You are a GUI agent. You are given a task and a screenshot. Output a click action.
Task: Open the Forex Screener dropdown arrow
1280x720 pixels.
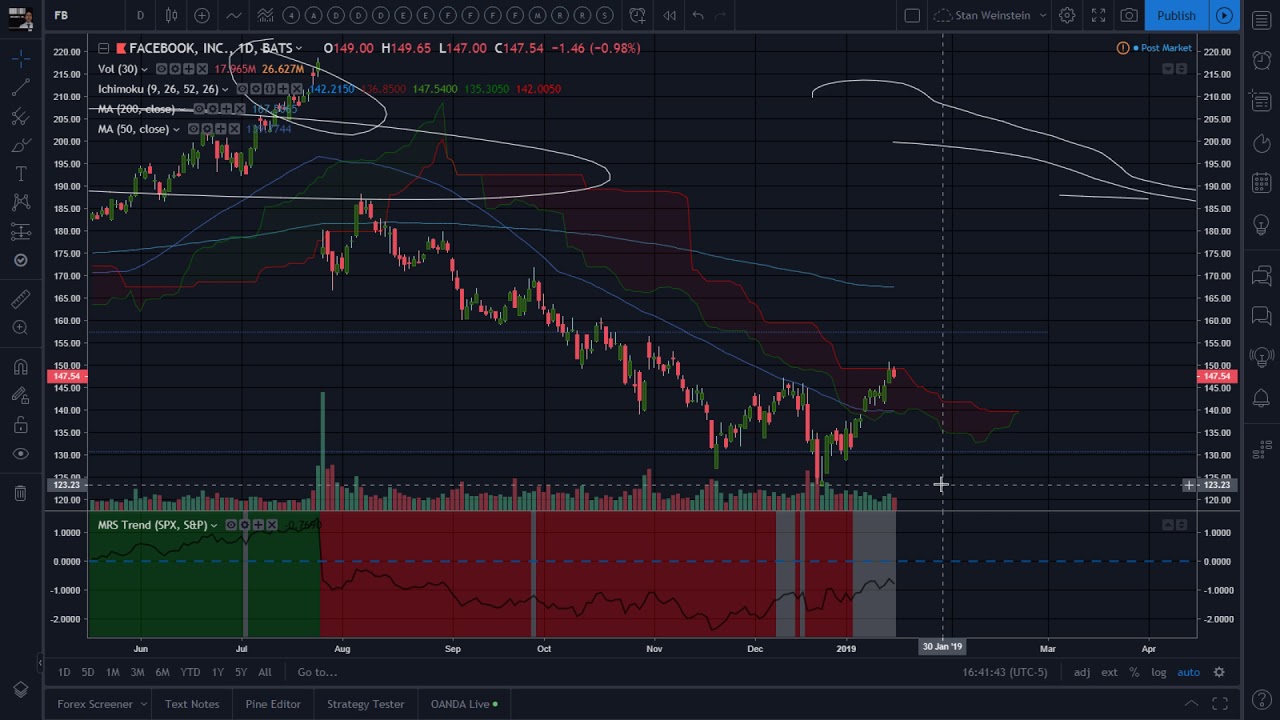tap(143, 704)
